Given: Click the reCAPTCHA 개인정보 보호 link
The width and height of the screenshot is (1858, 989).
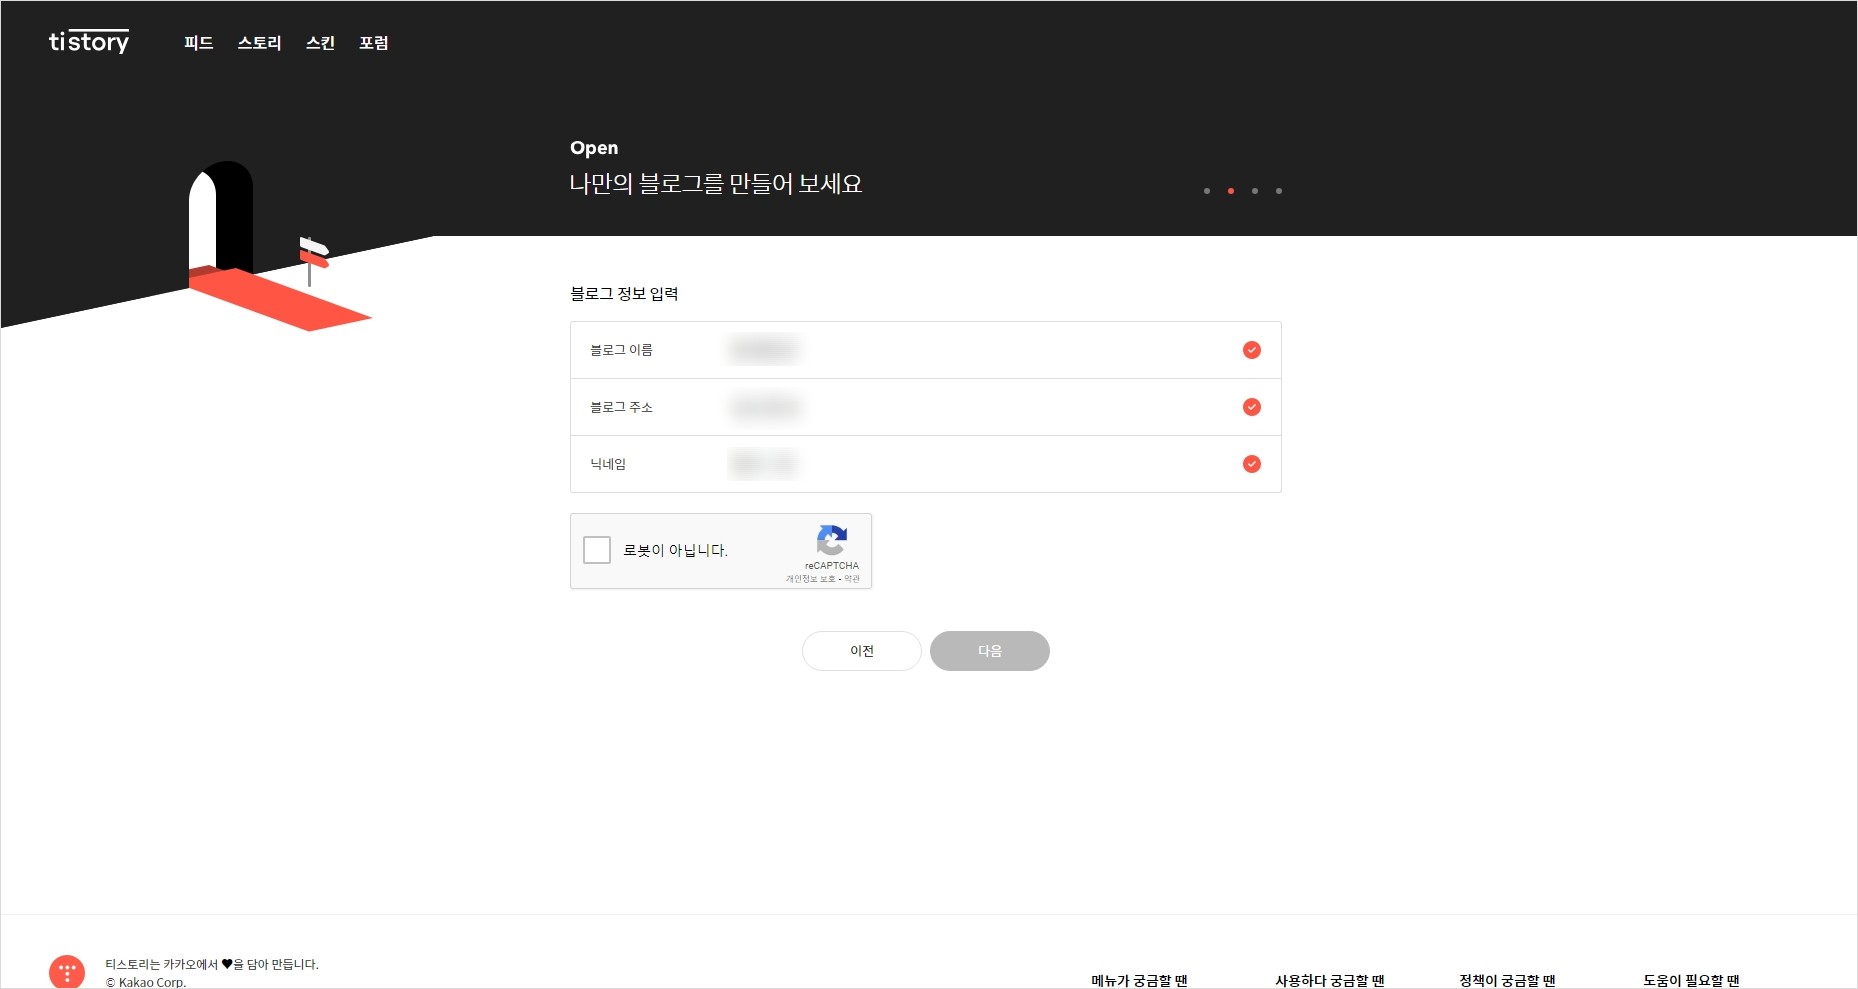Looking at the screenshot, I should pos(810,579).
